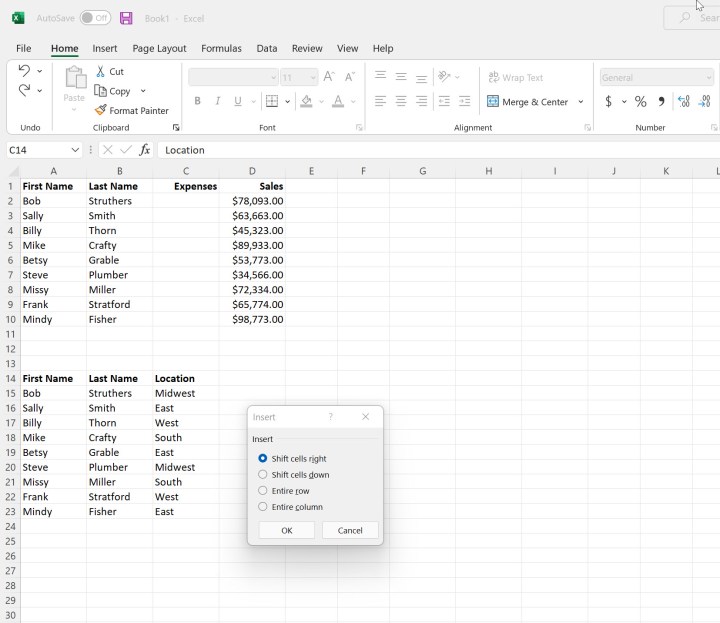Click the Insert Function fx icon
The image size is (720, 623).
(145, 150)
